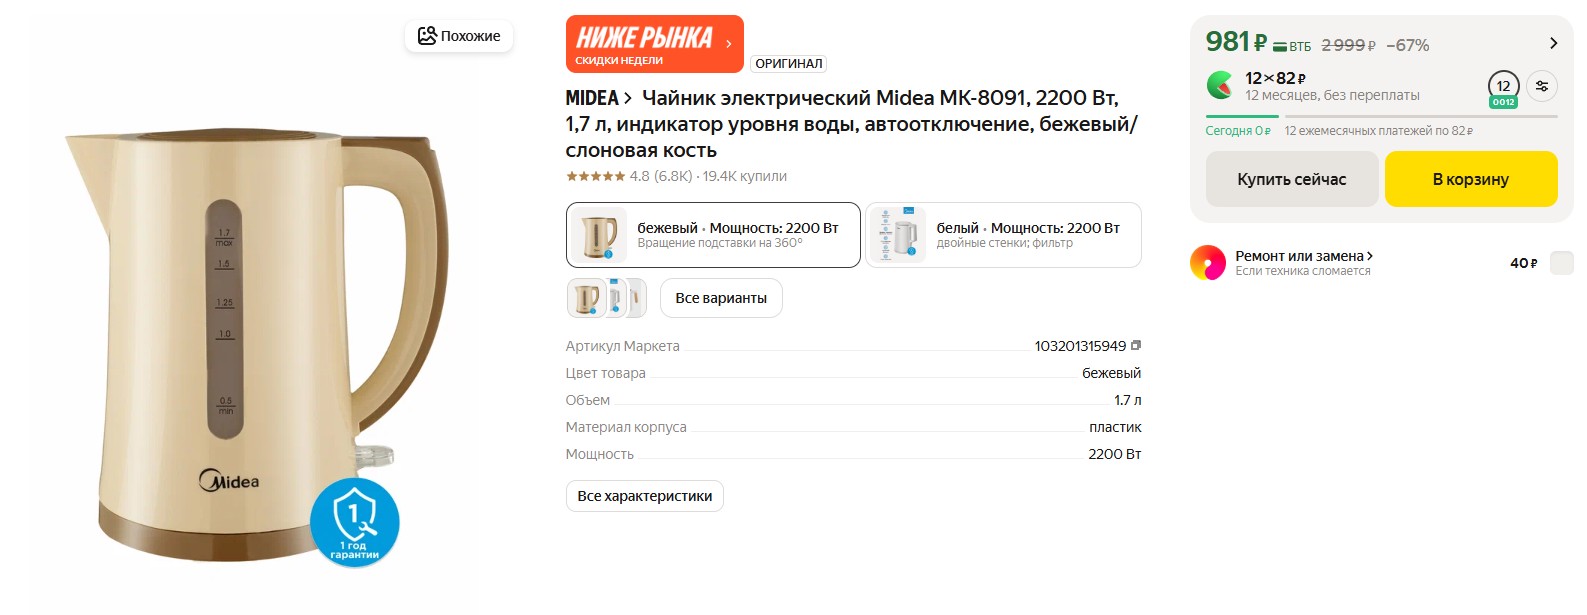Click the ОРИГИНАЛ label tag

tap(788, 63)
